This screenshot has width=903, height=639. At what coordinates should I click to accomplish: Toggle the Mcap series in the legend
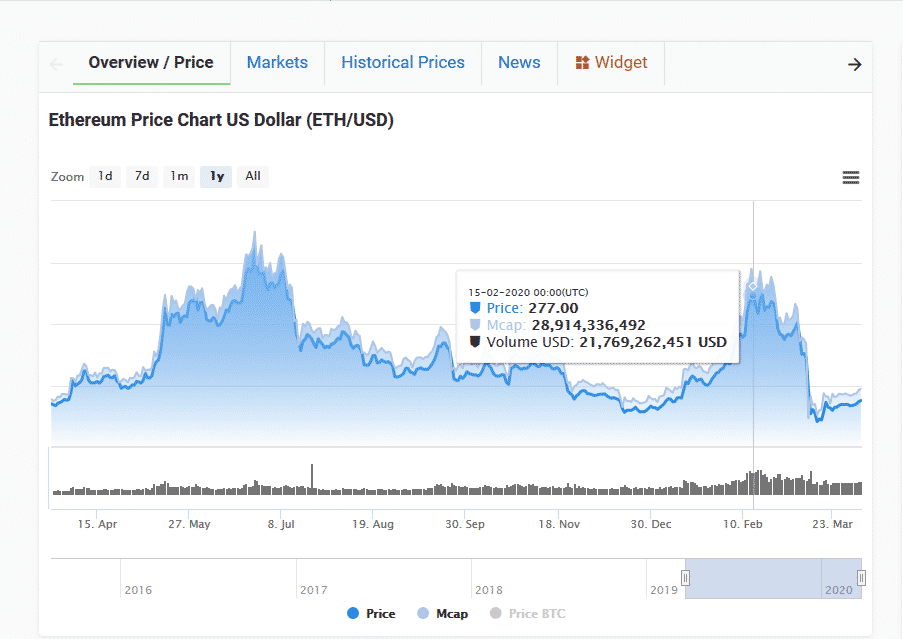[442, 614]
